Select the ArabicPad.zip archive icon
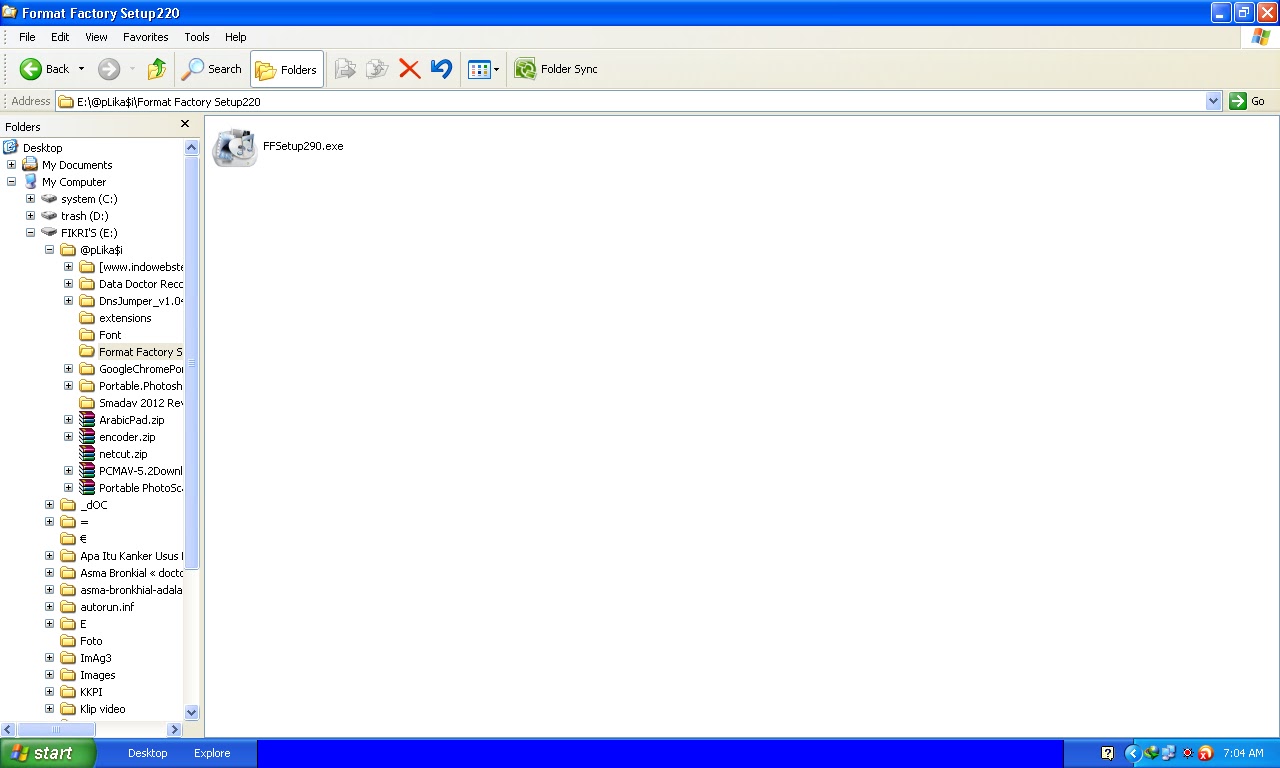 click(x=87, y=420)
